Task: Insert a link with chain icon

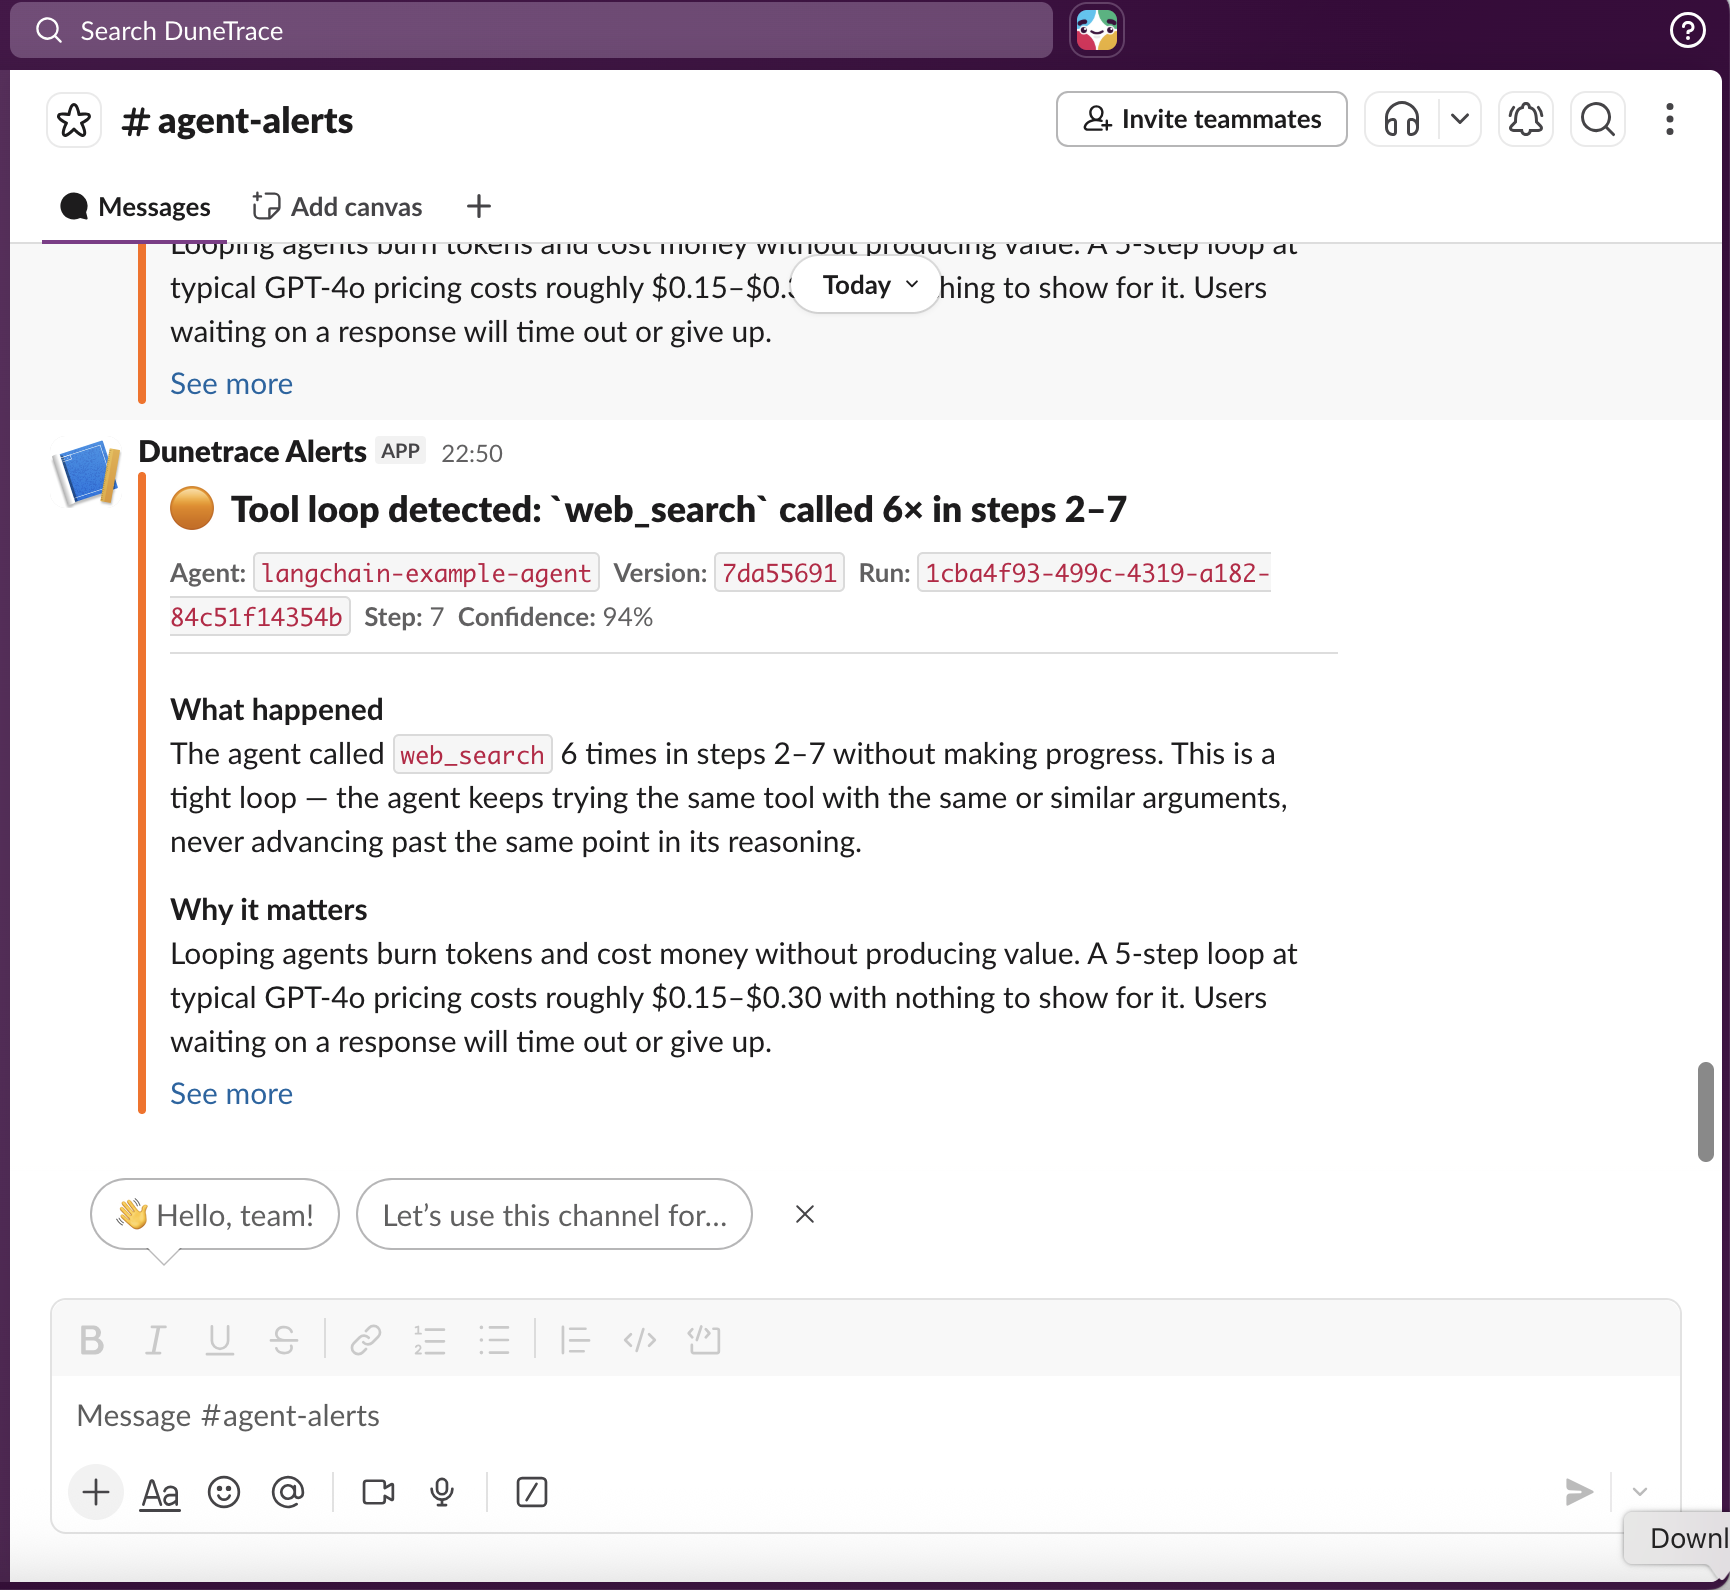Action: [366, 1340]
